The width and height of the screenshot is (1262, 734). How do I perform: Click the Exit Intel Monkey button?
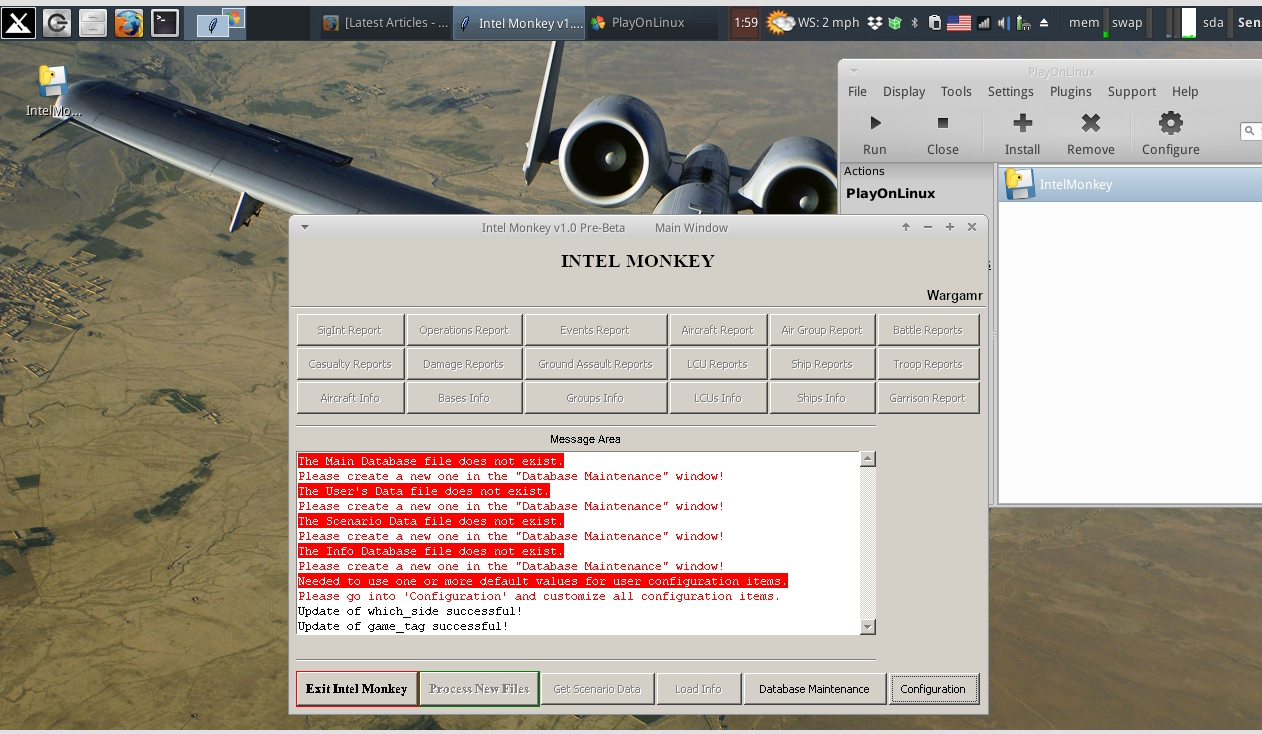(357, 689)
